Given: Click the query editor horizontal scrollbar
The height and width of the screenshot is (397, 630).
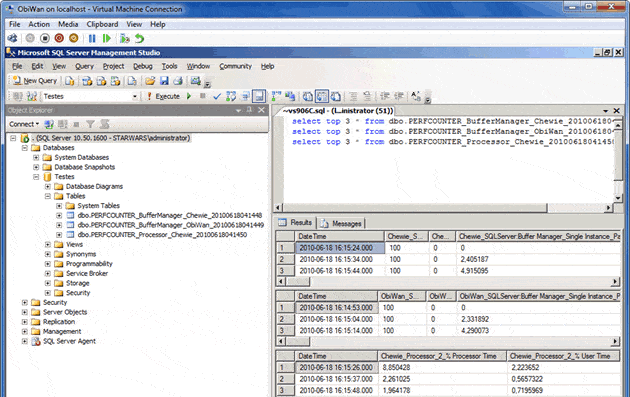Looking at the screenshot, I should pyautogui.click(x=415, y=208).
